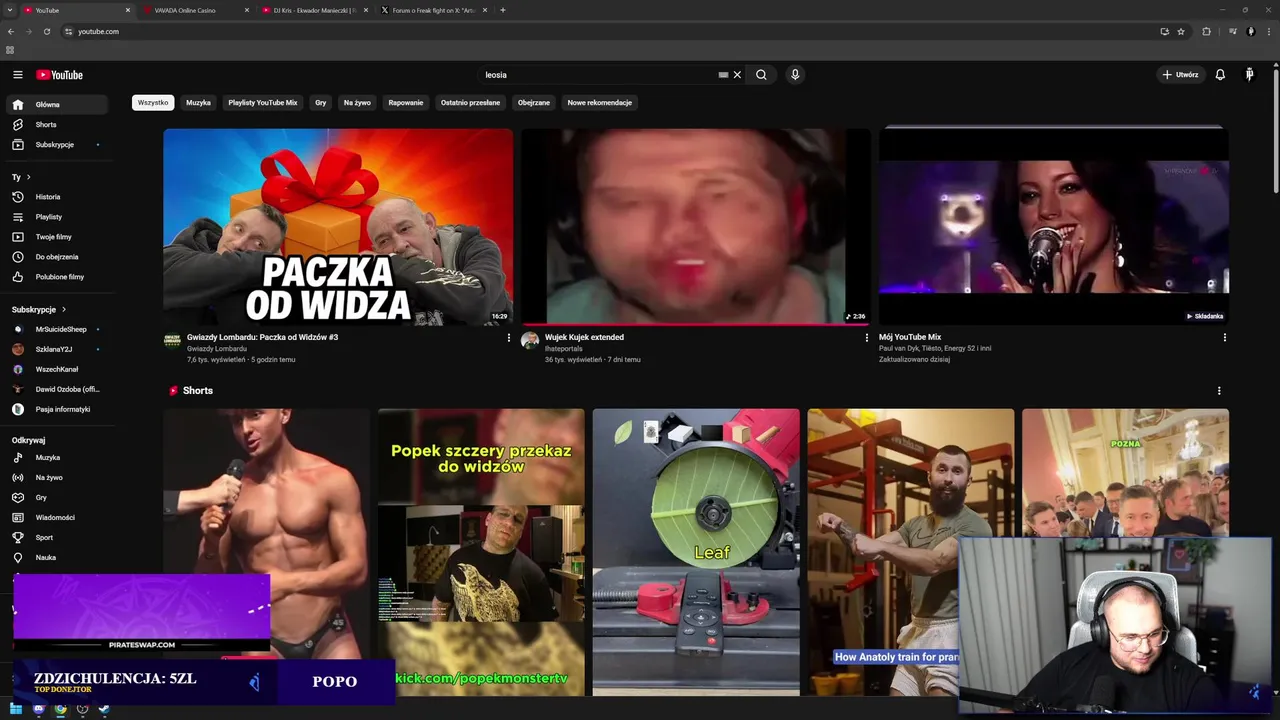Open WszechKanał subscription channel
The width and height of the screenshot is (1280, 720).
tap(57, 370)
